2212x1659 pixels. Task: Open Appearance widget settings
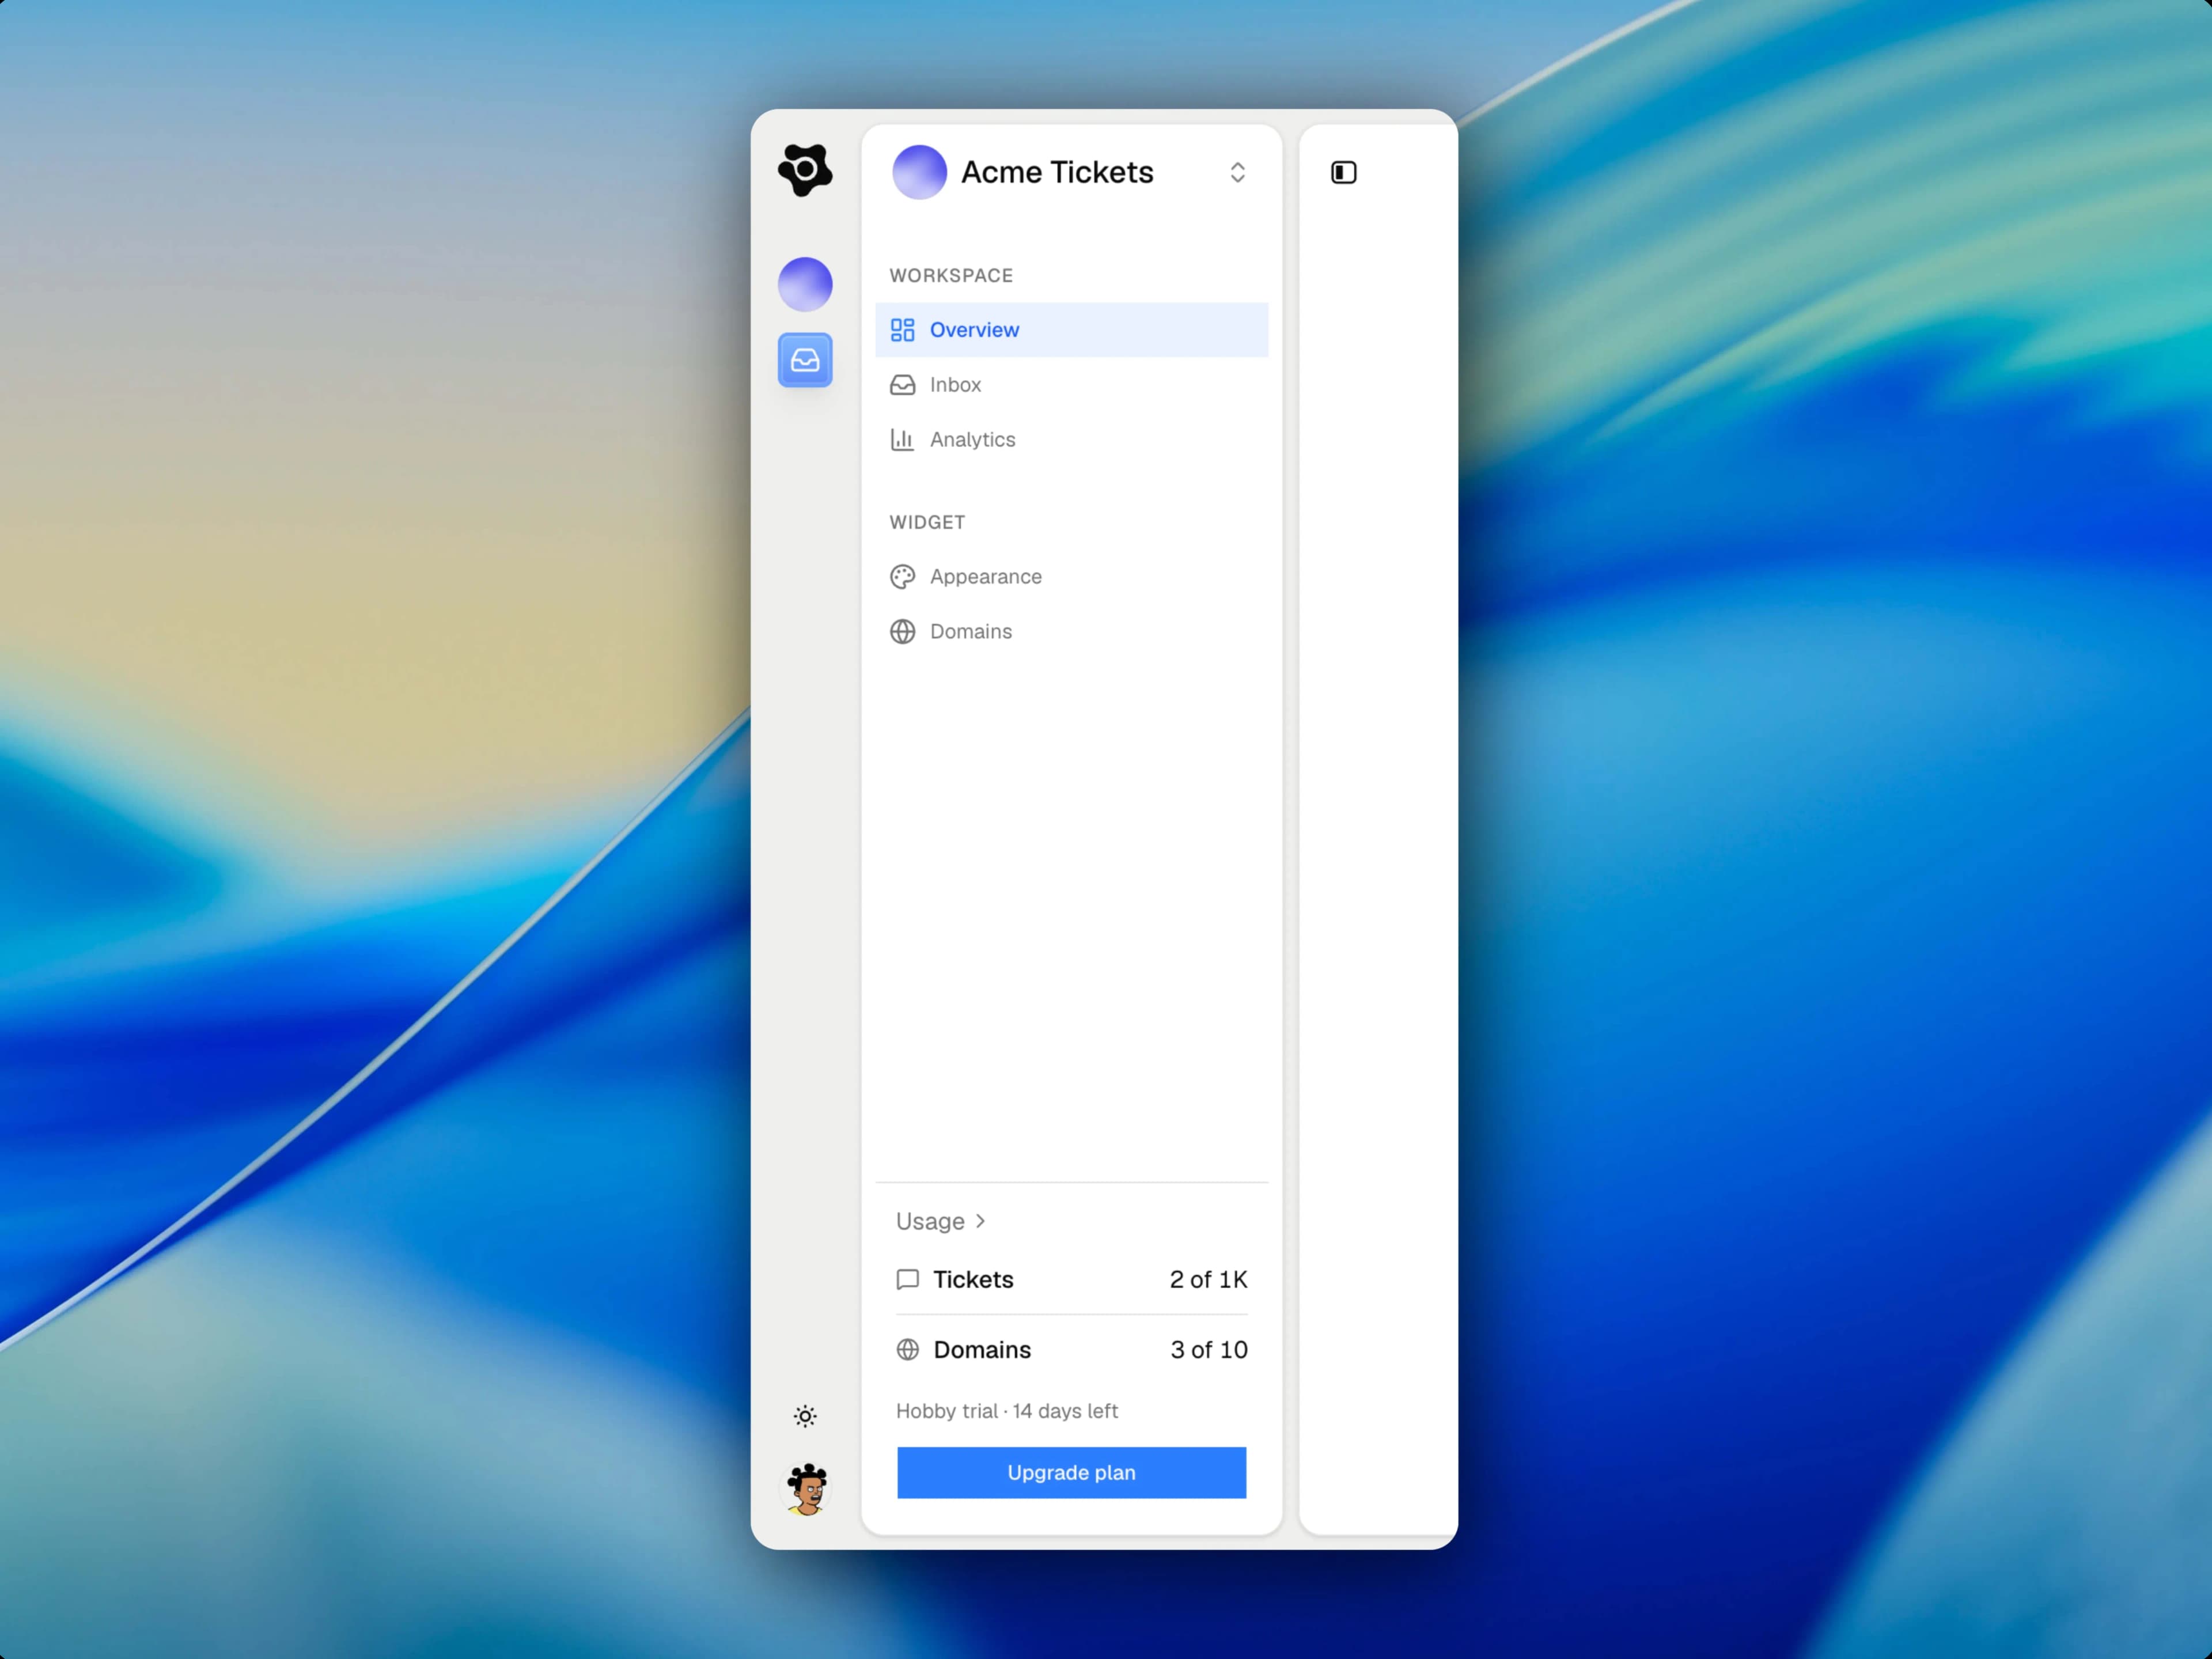[1071, 577]
